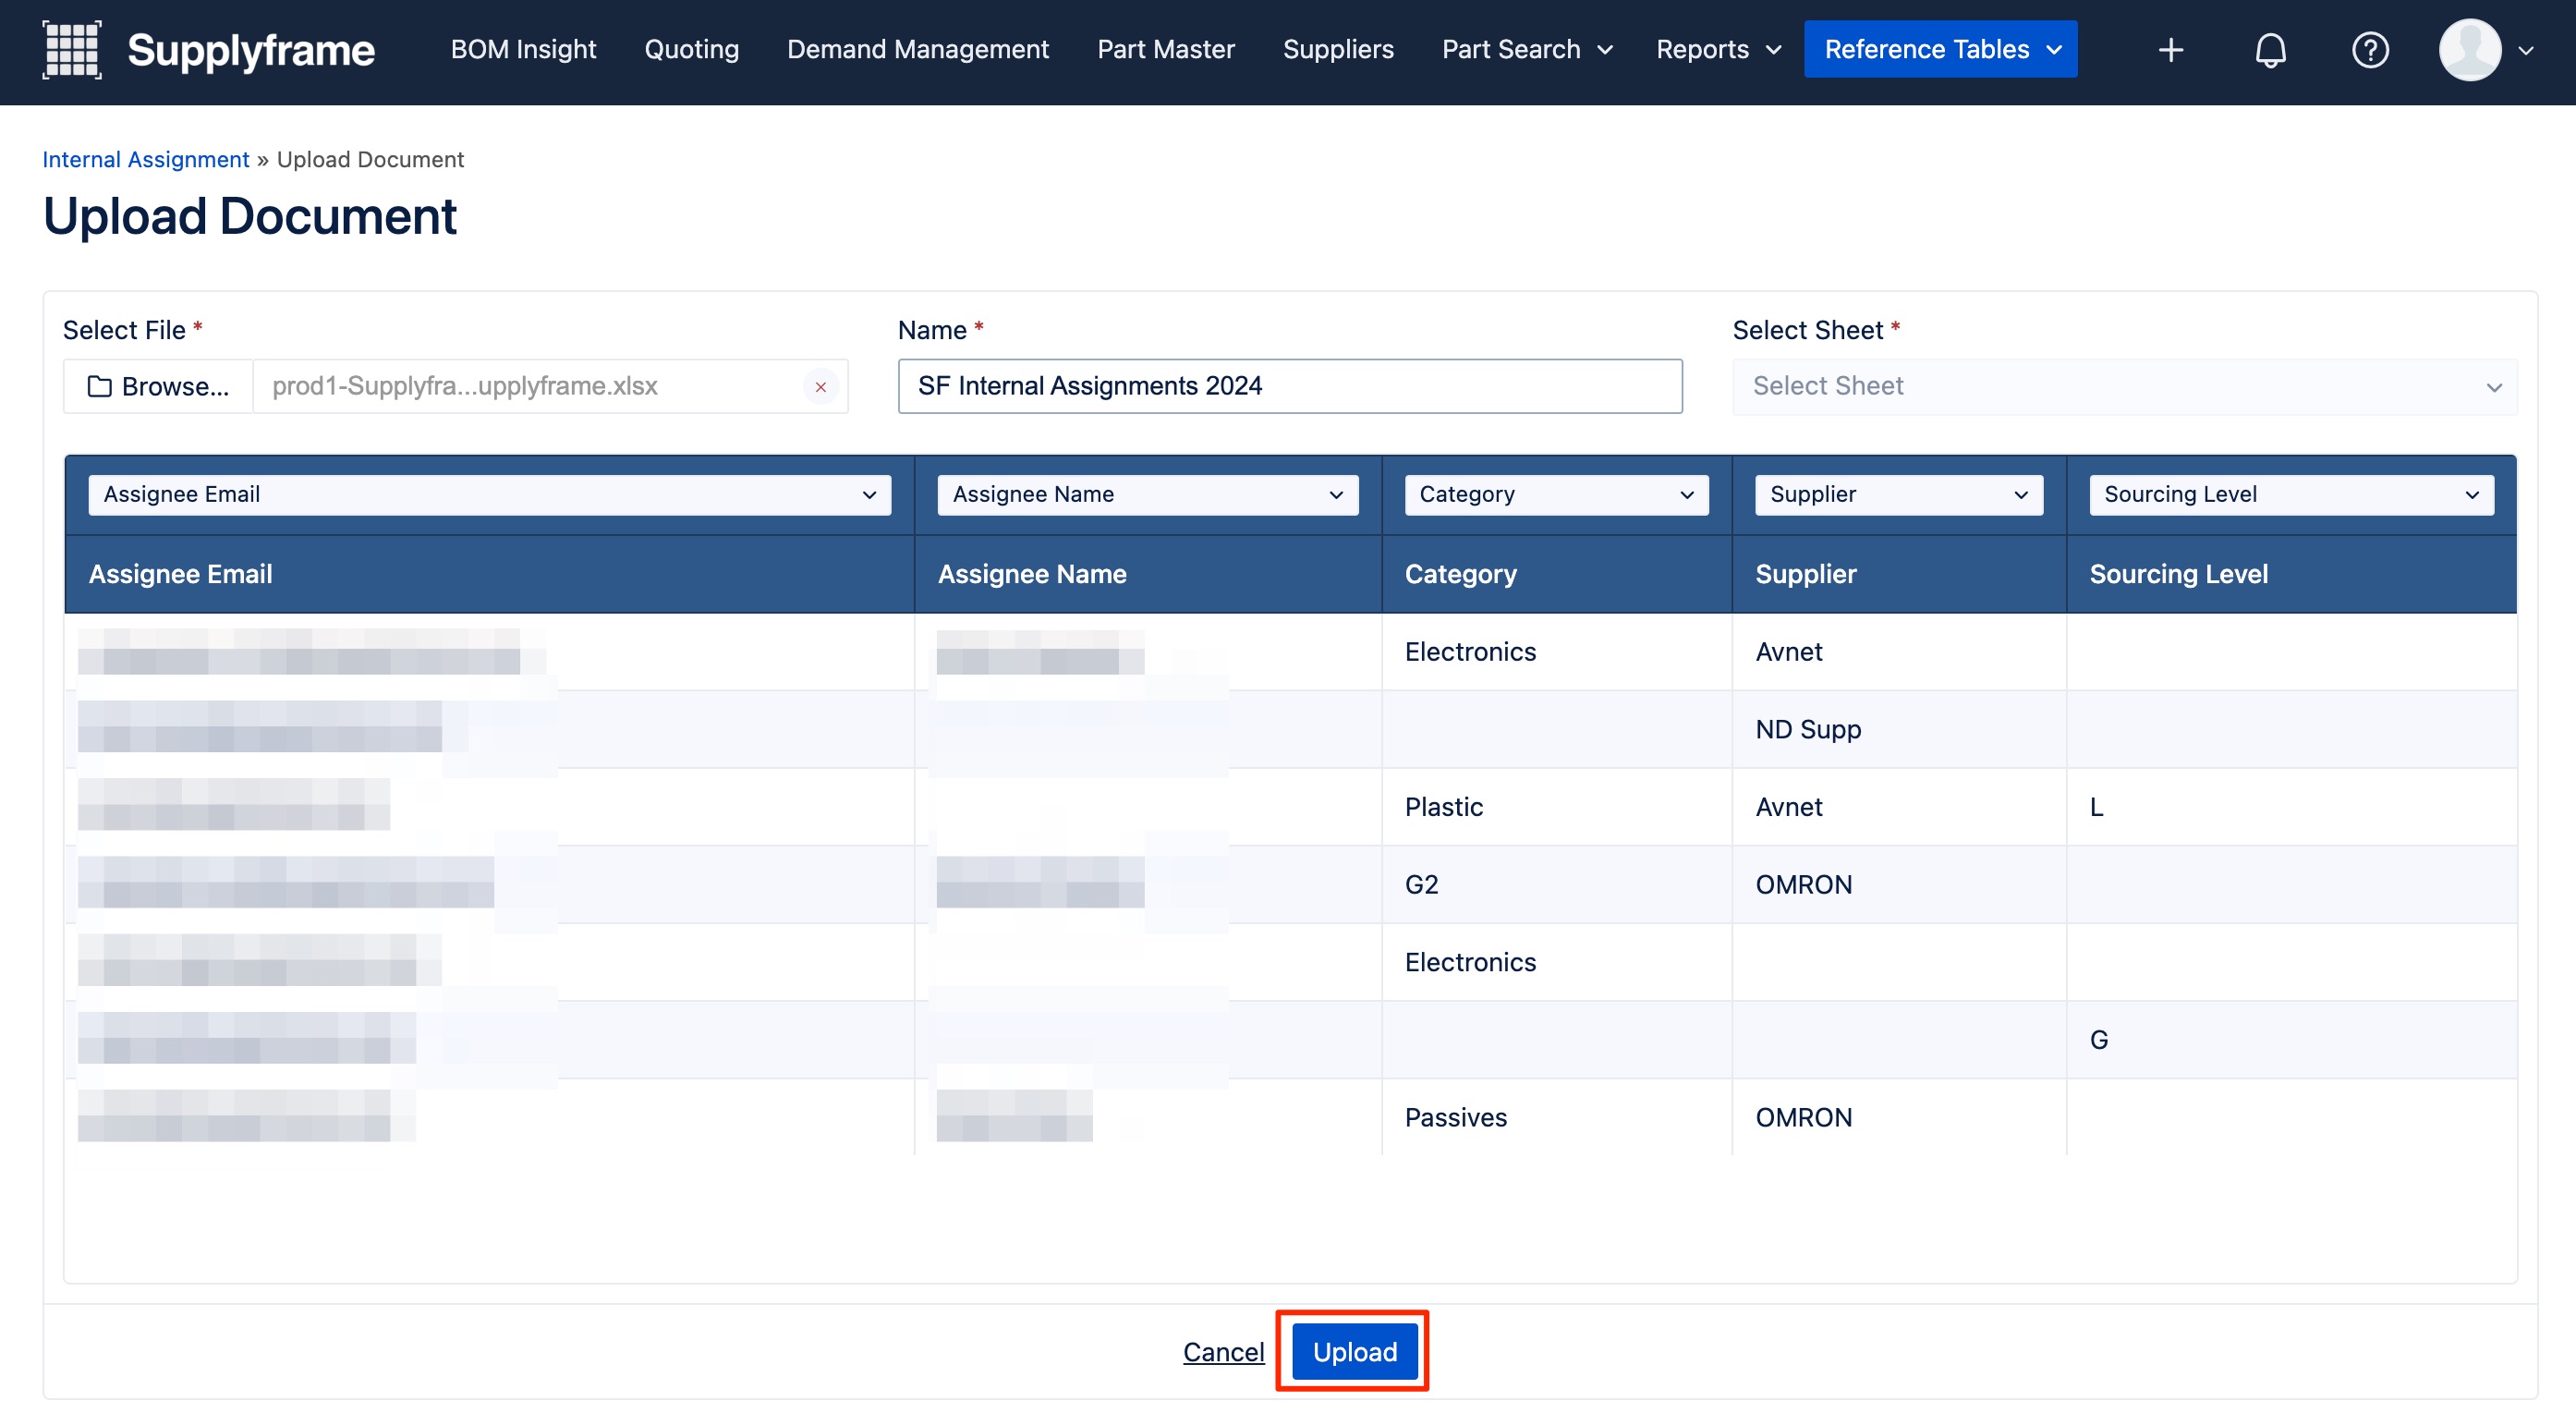
Task: Open the Sourcing Level column mapping dropdown
Action: click(2291, 495)
